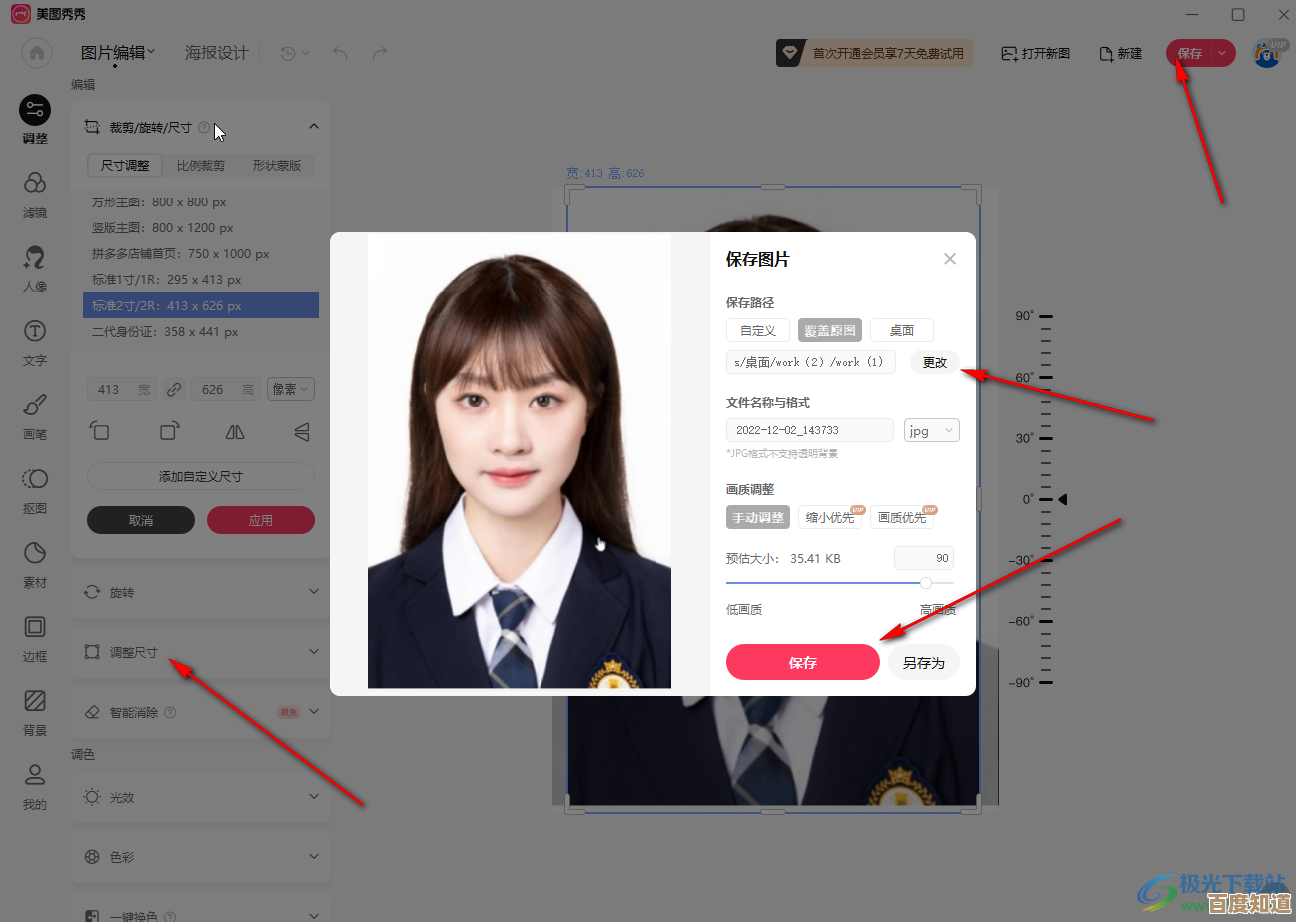Click the file name input field
This screenshot has width=1296, height=922.
(810, 430)
